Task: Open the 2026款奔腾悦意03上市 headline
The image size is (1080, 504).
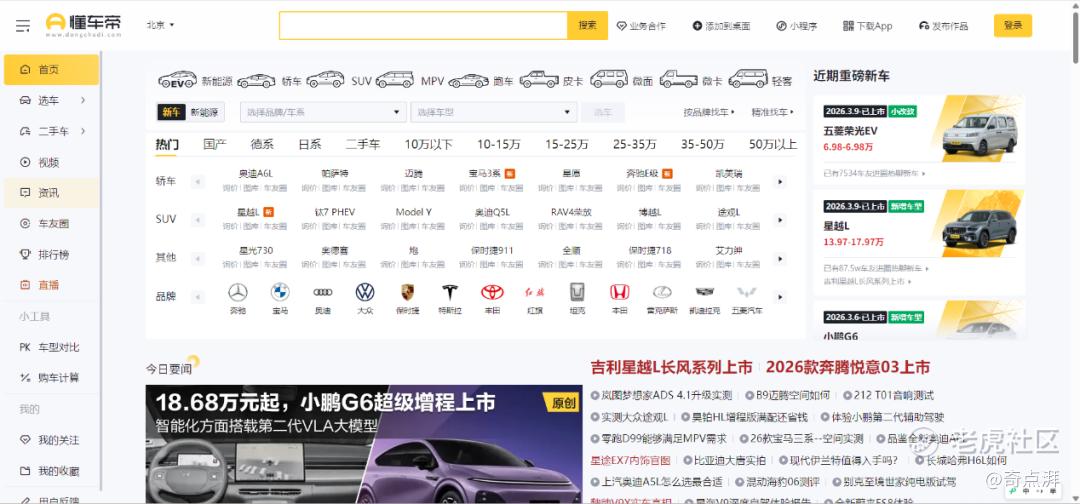Action: 848,367
